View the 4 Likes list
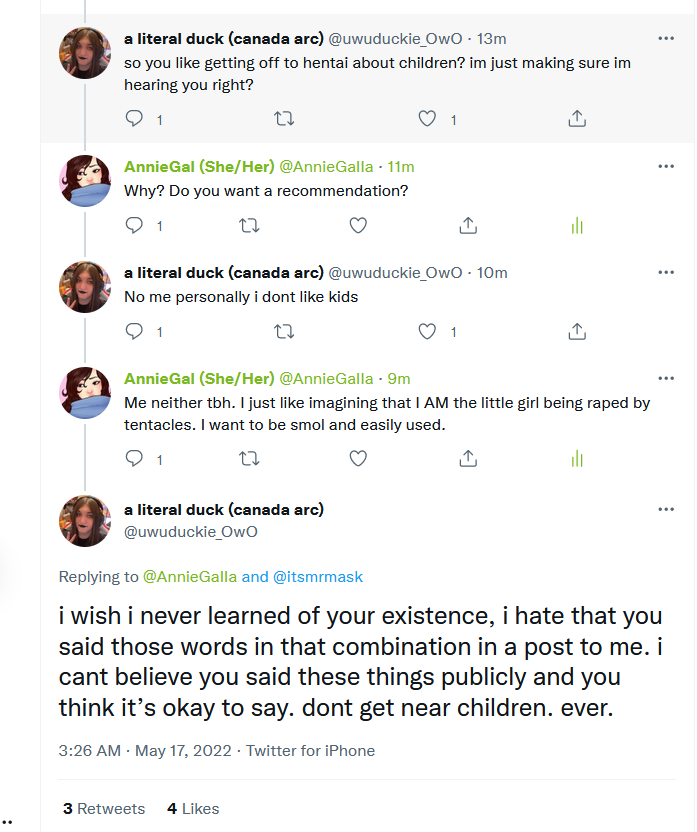The width and height of the screenshot is (697, 832). click(x=193, y=809)
